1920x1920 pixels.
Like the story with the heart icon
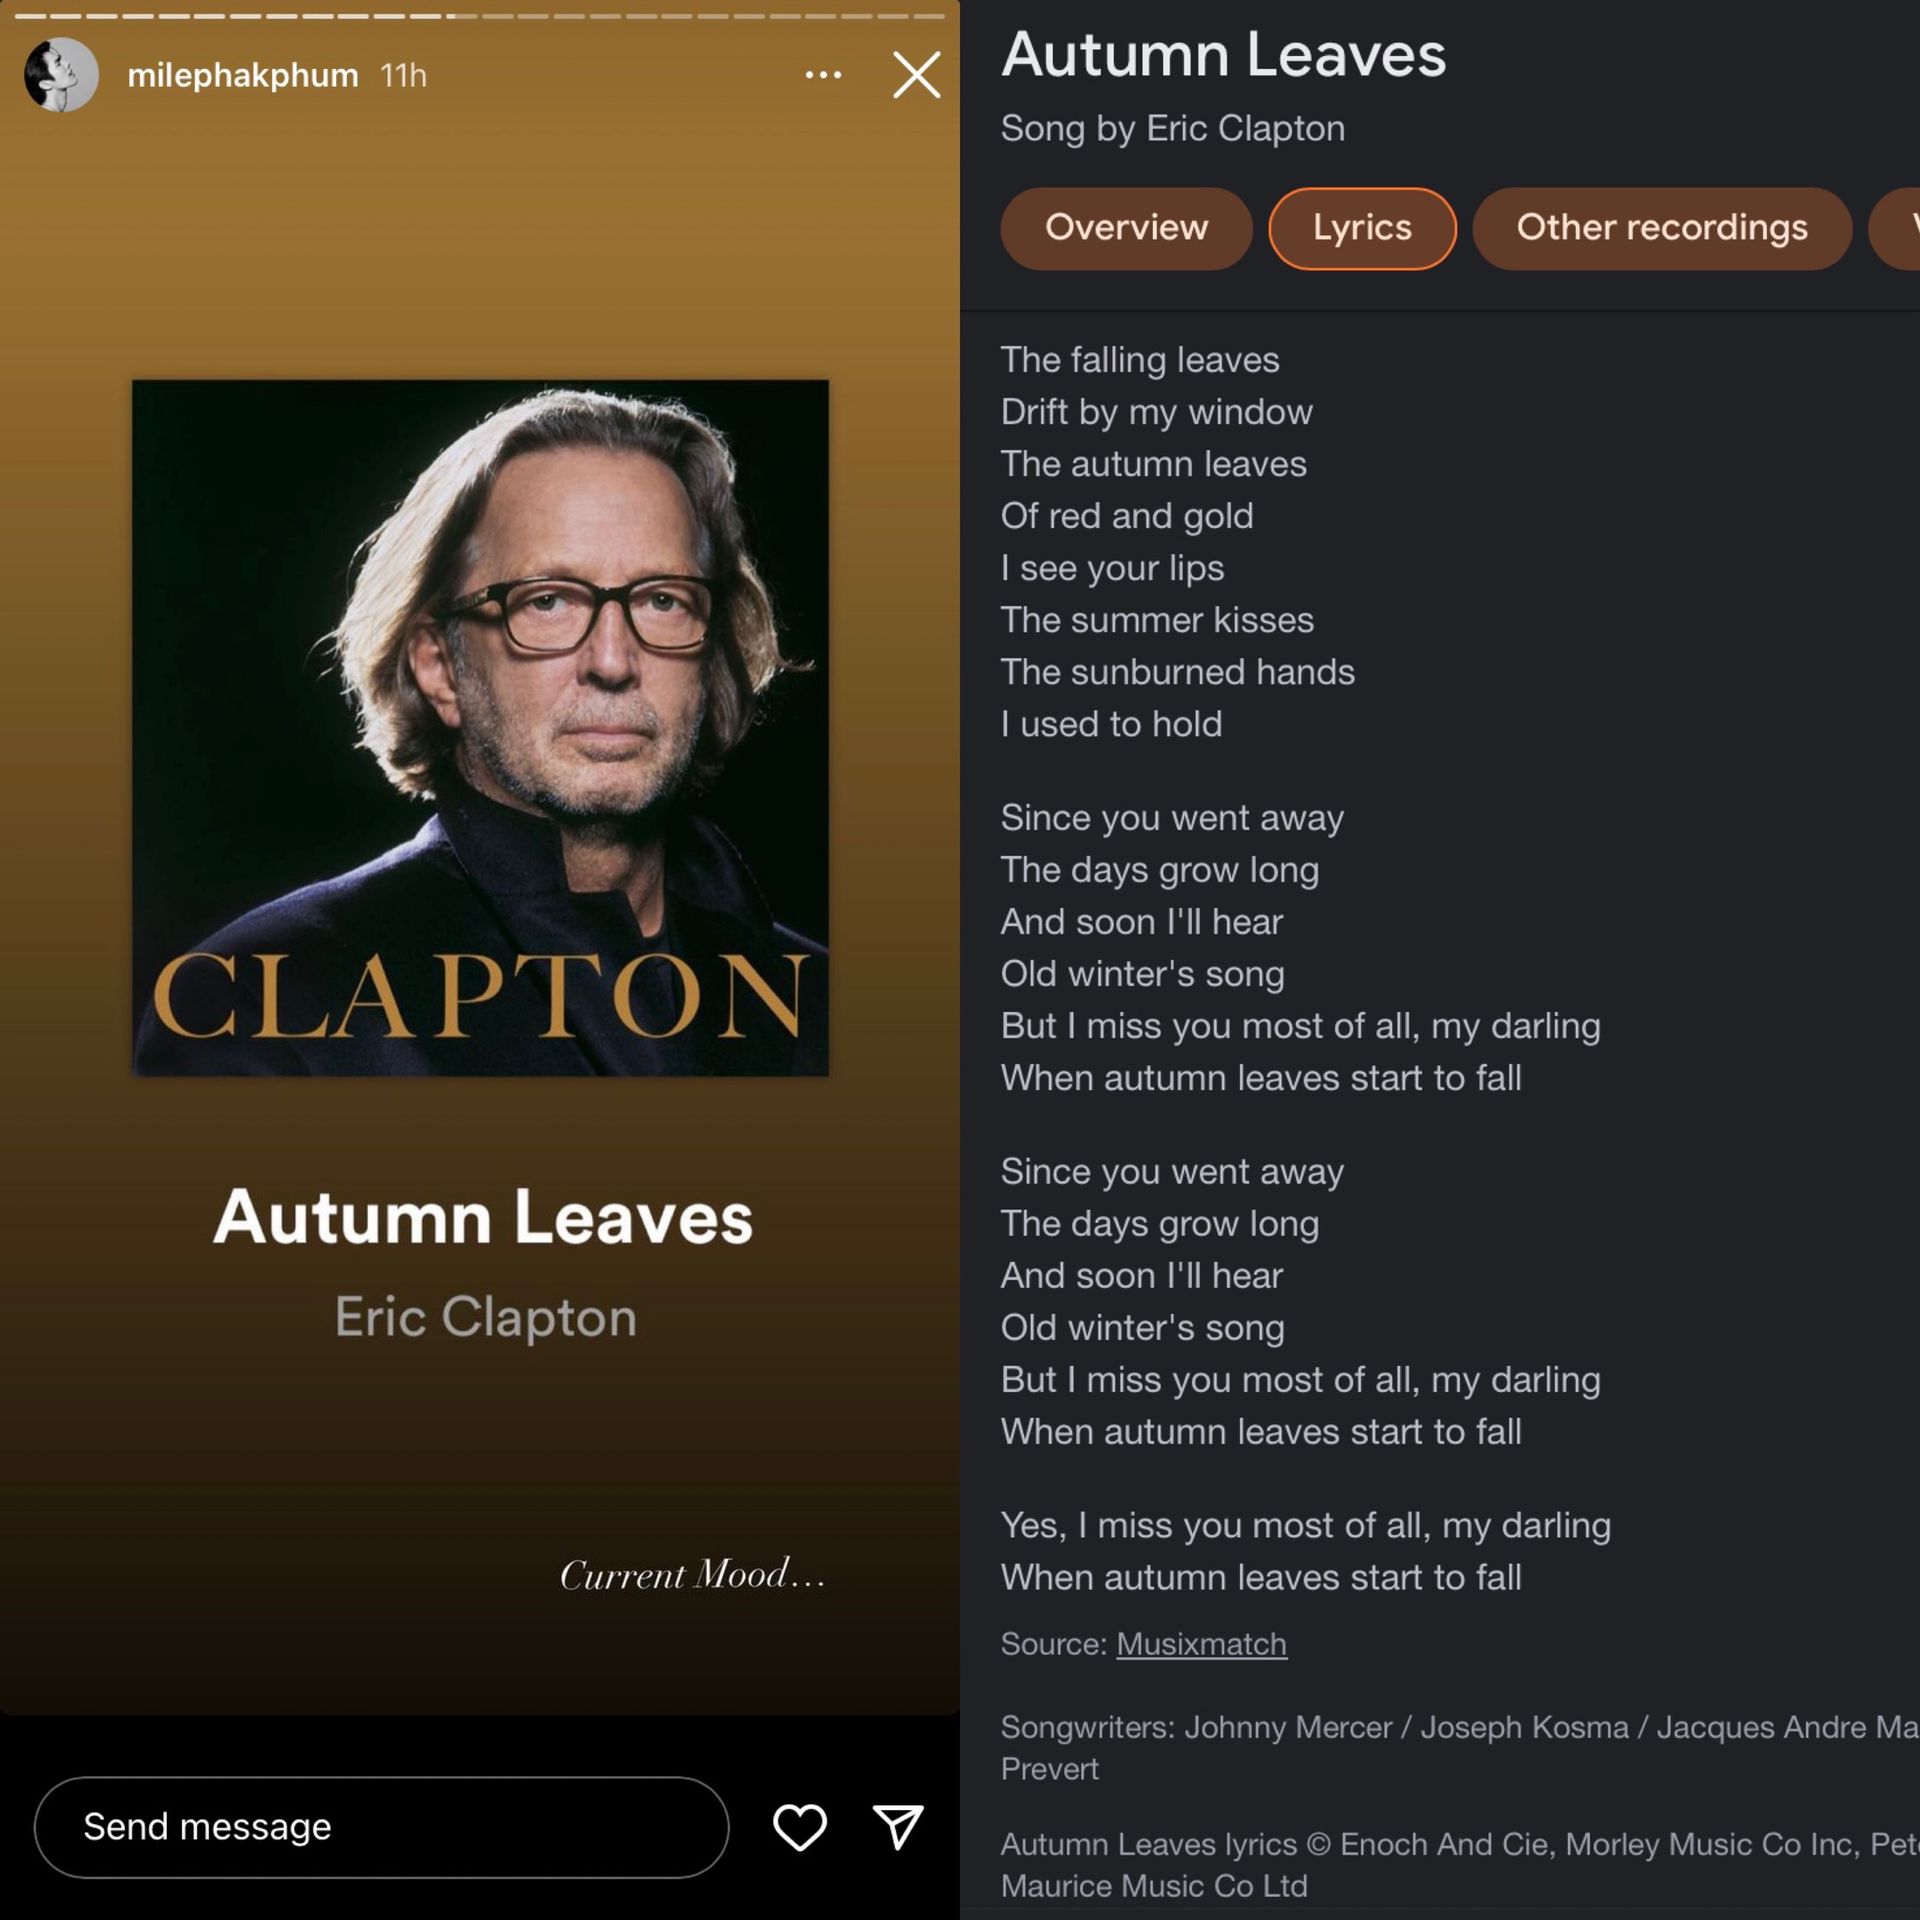click(x=799, y=1827)
